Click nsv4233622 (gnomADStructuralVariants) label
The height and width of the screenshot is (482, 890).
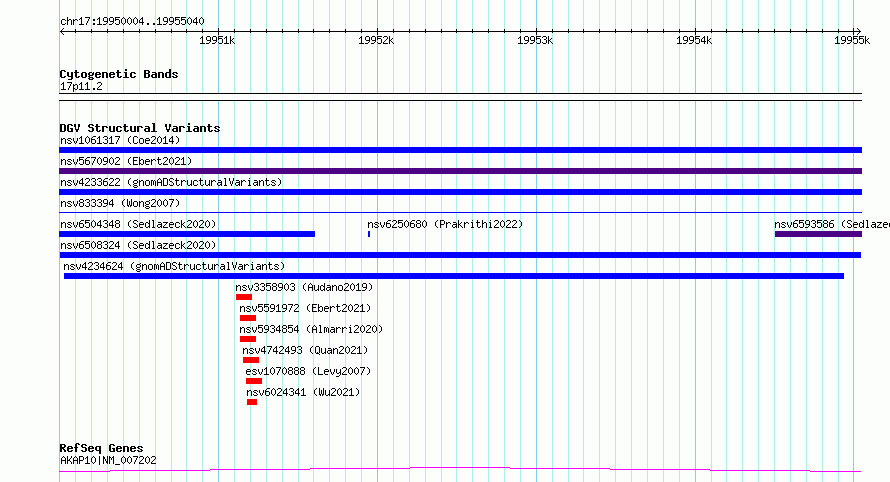point(171,182)
